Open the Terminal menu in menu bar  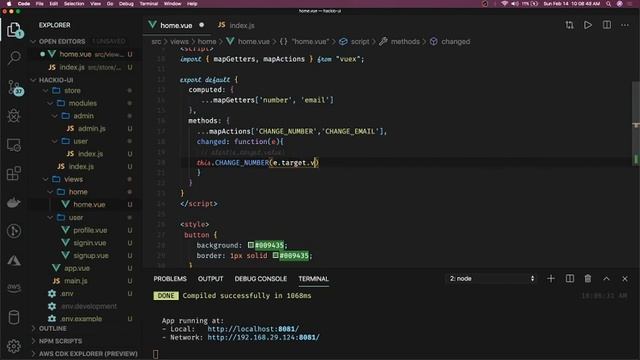(149, 4)
